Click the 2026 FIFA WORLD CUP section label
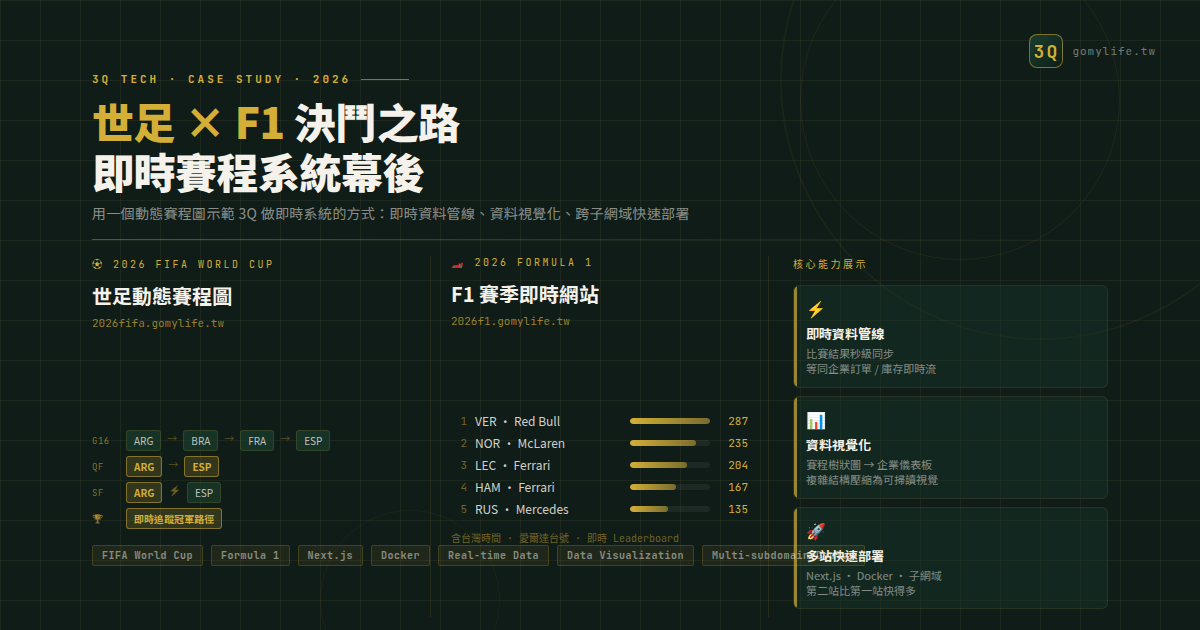This screenshot has height=630, width=1200. point(193,264)
